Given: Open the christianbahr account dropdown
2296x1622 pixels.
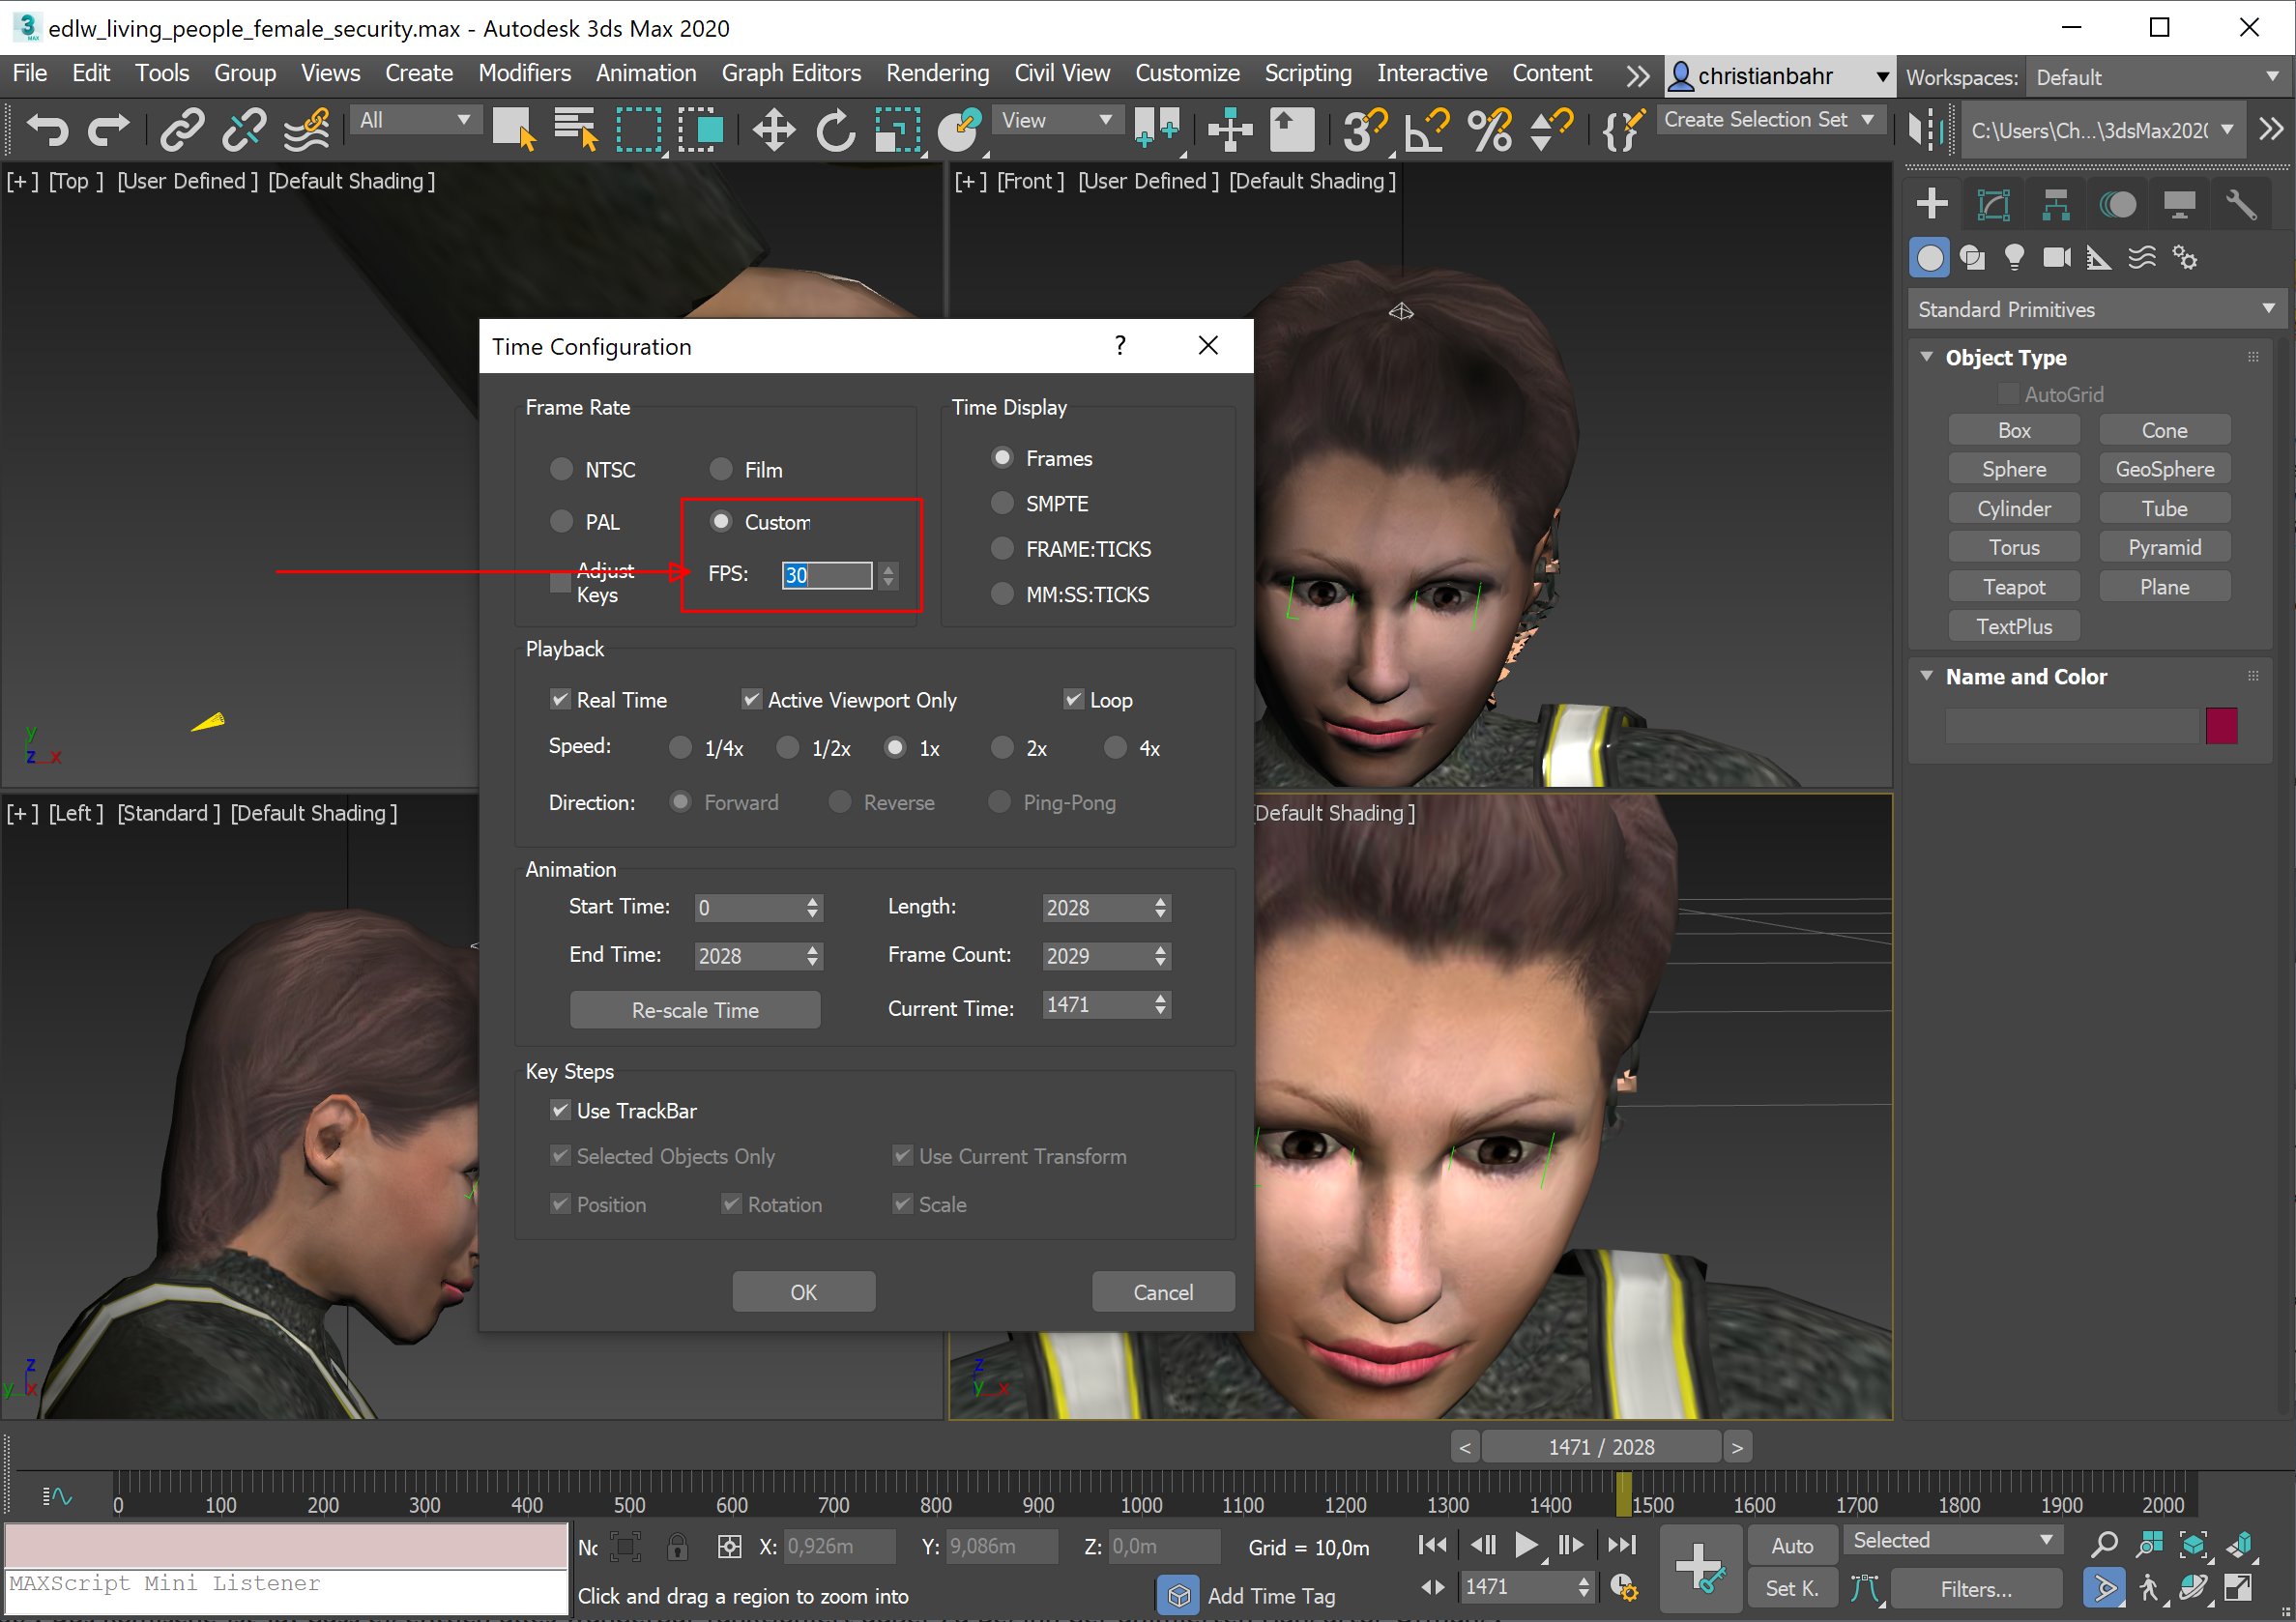Looking at the screenshot, I should tap(1779, 77).
